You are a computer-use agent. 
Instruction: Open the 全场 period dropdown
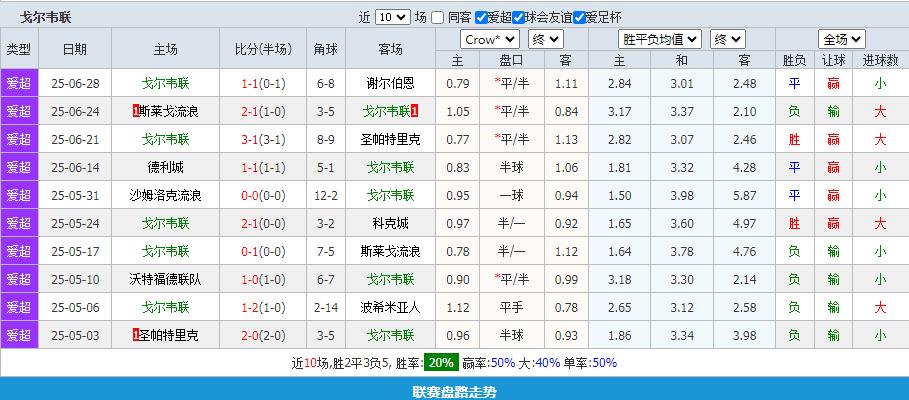point(842,39)
